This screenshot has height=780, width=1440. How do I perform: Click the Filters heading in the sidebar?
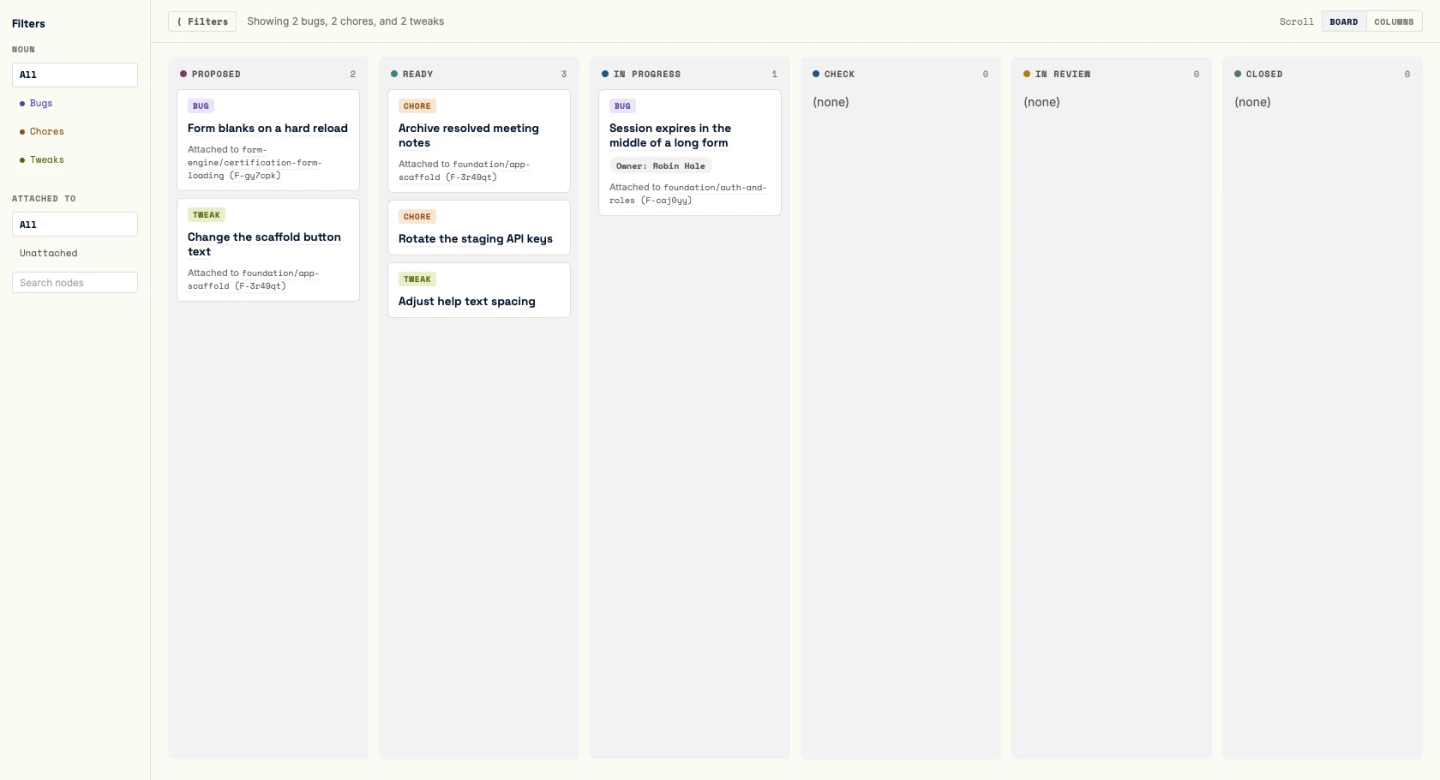click(x=29, y=23)
